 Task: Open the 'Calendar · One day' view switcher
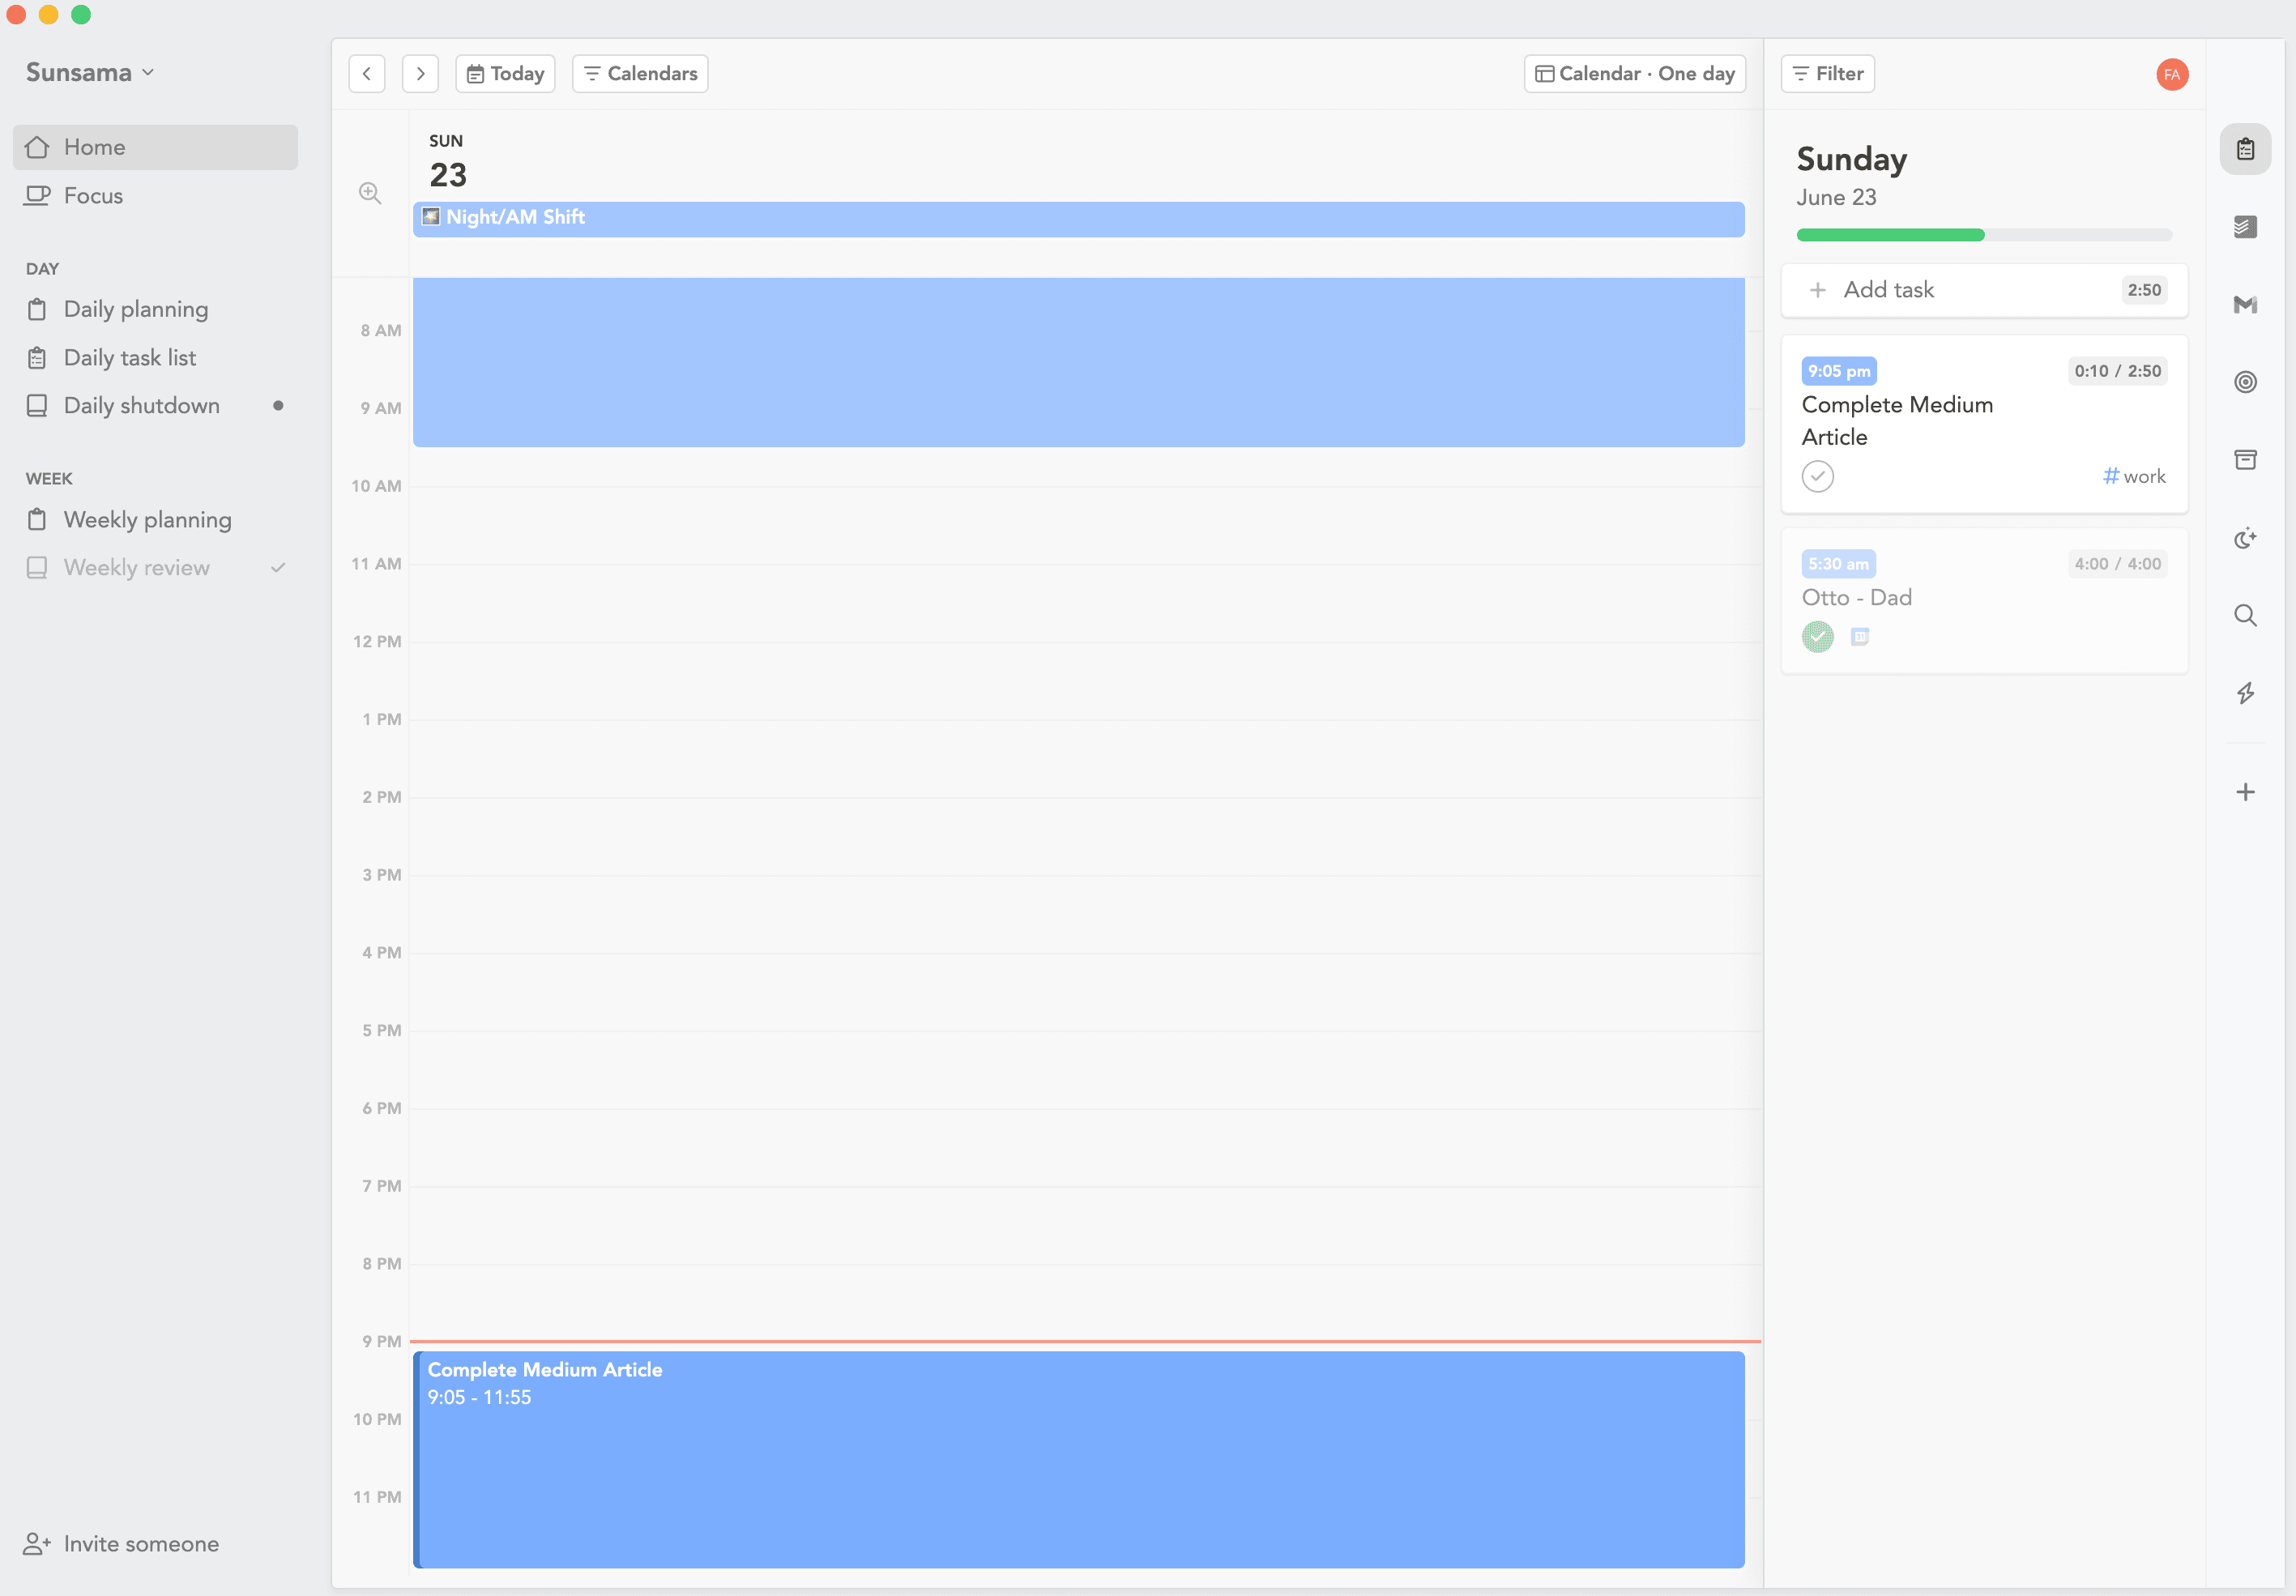coord(1633,73)
